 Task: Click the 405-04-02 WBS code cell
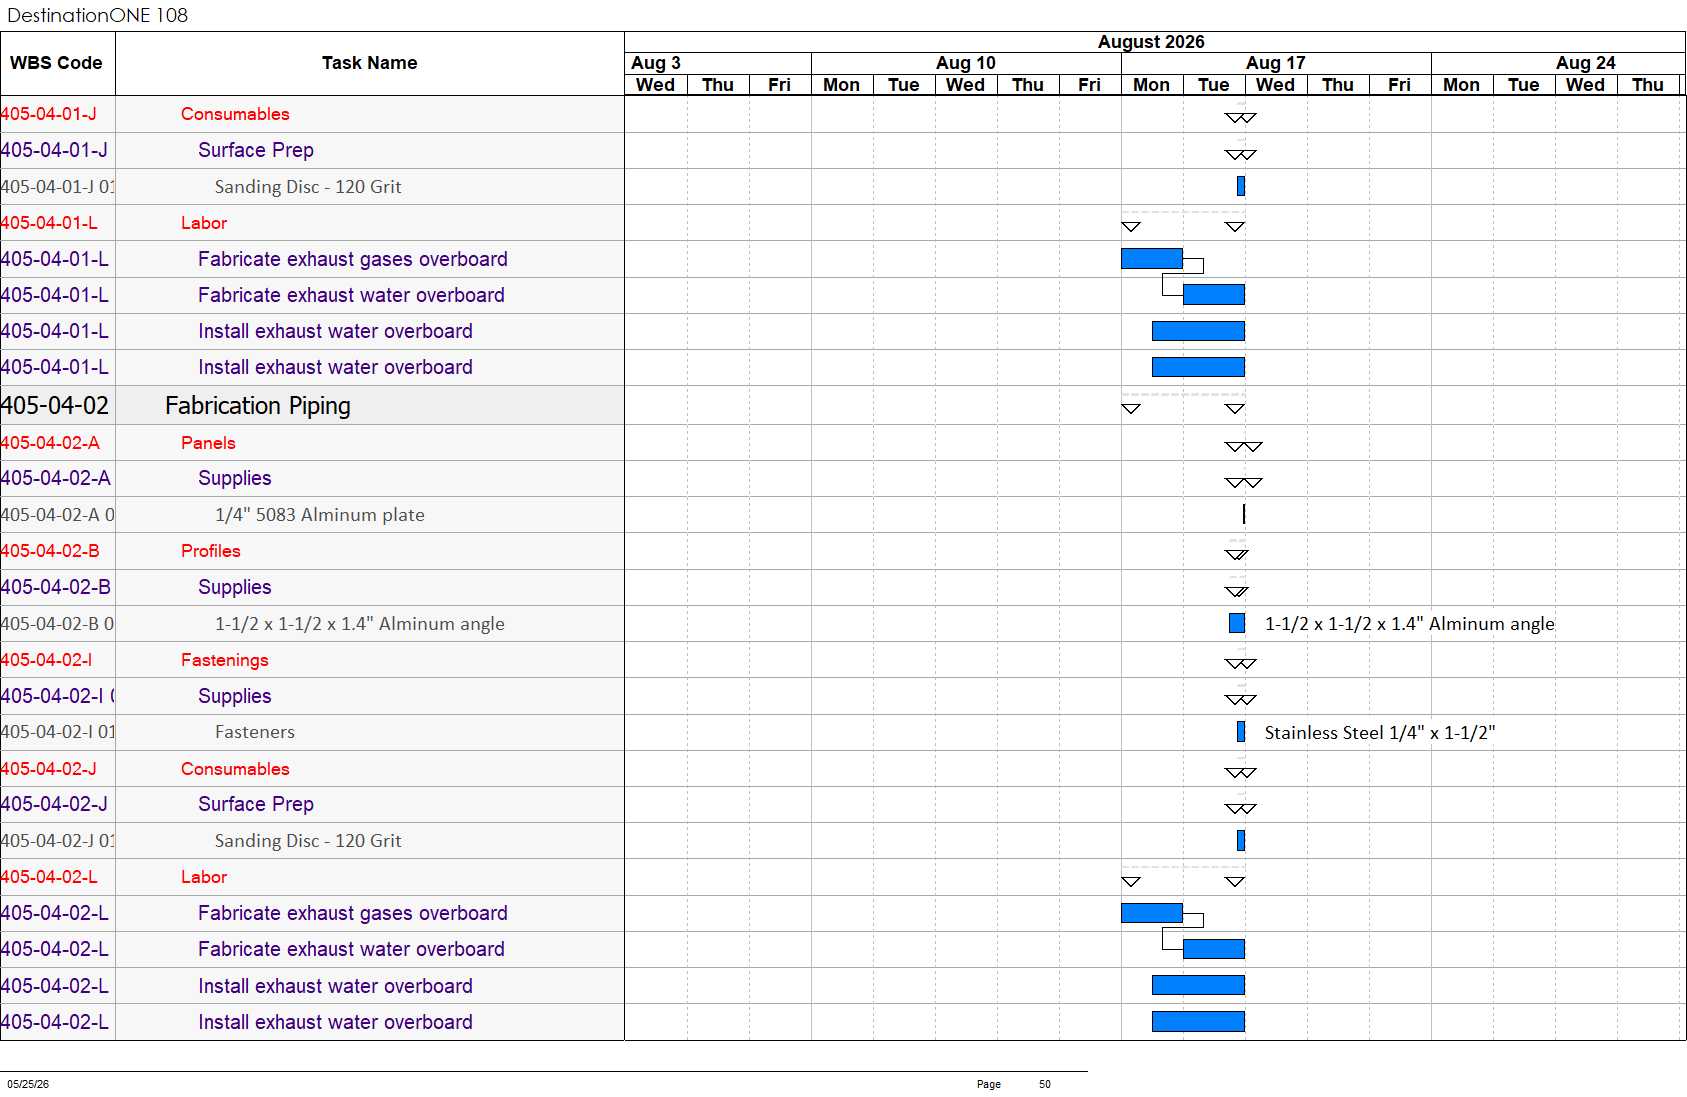[55, 405]
